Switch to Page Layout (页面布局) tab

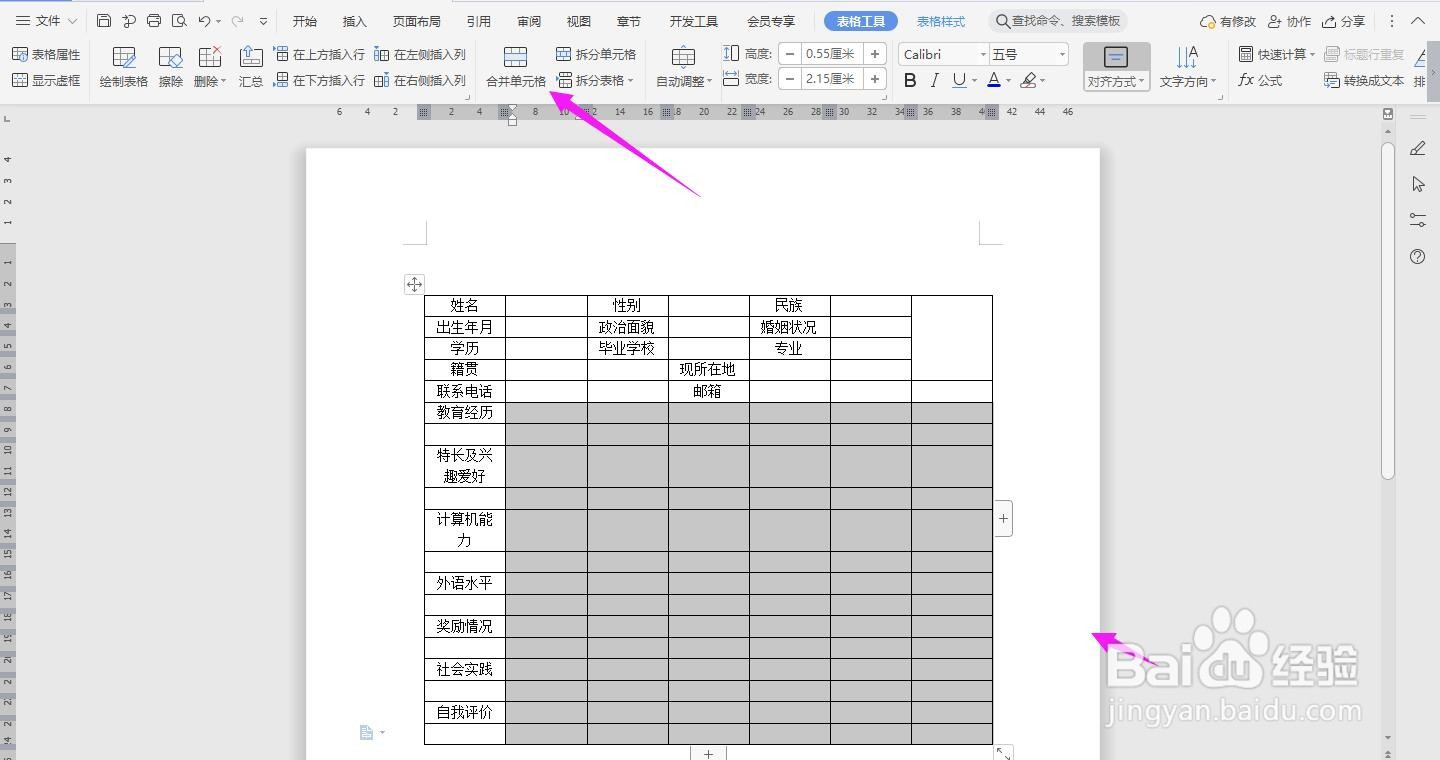pyautogui.click(x=416, y=21)
